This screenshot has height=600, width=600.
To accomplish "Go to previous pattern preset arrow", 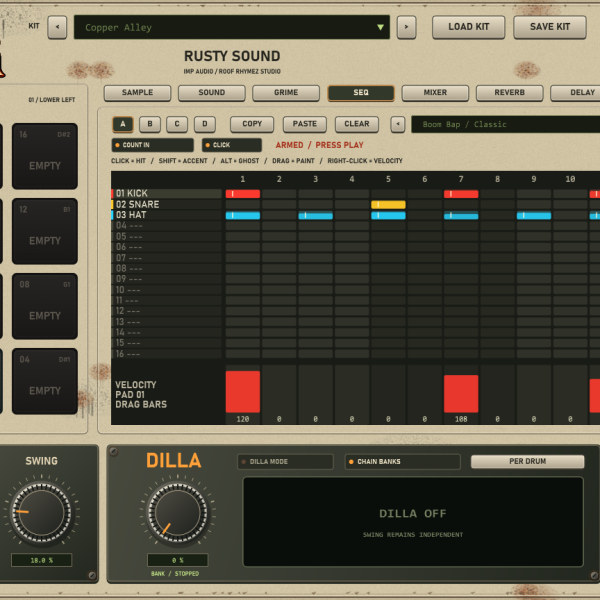I will click(x=398, y=124).
